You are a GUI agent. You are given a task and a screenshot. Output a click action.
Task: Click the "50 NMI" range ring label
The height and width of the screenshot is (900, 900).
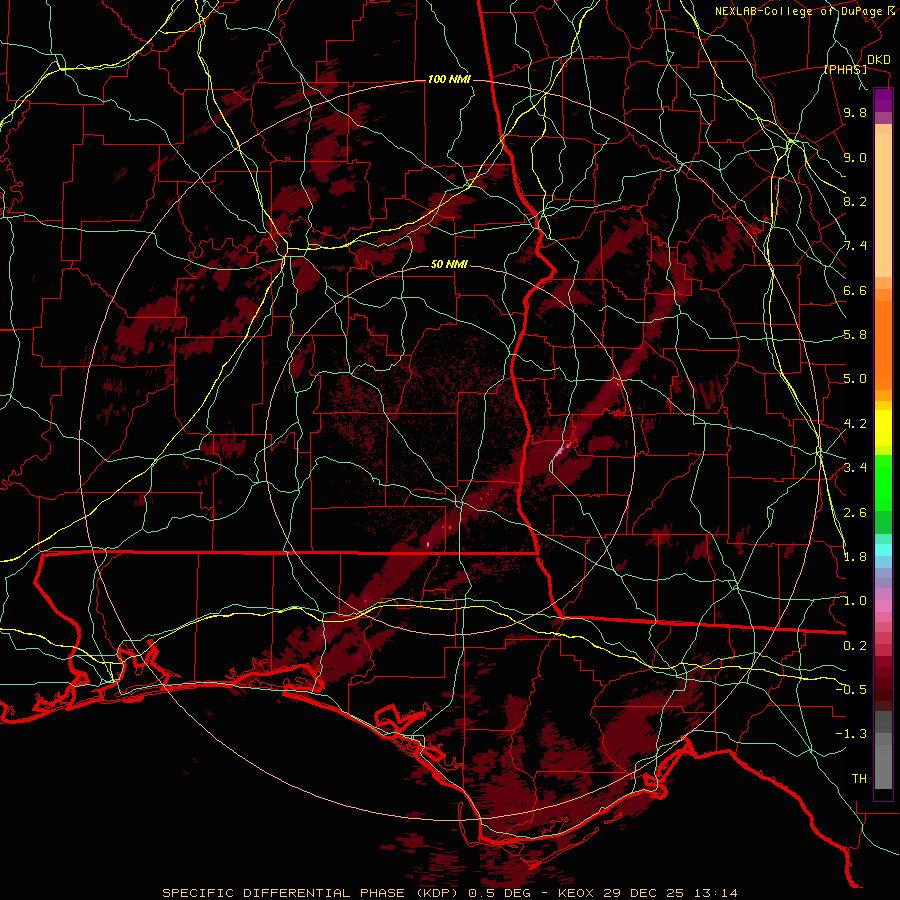click(449, 265)
